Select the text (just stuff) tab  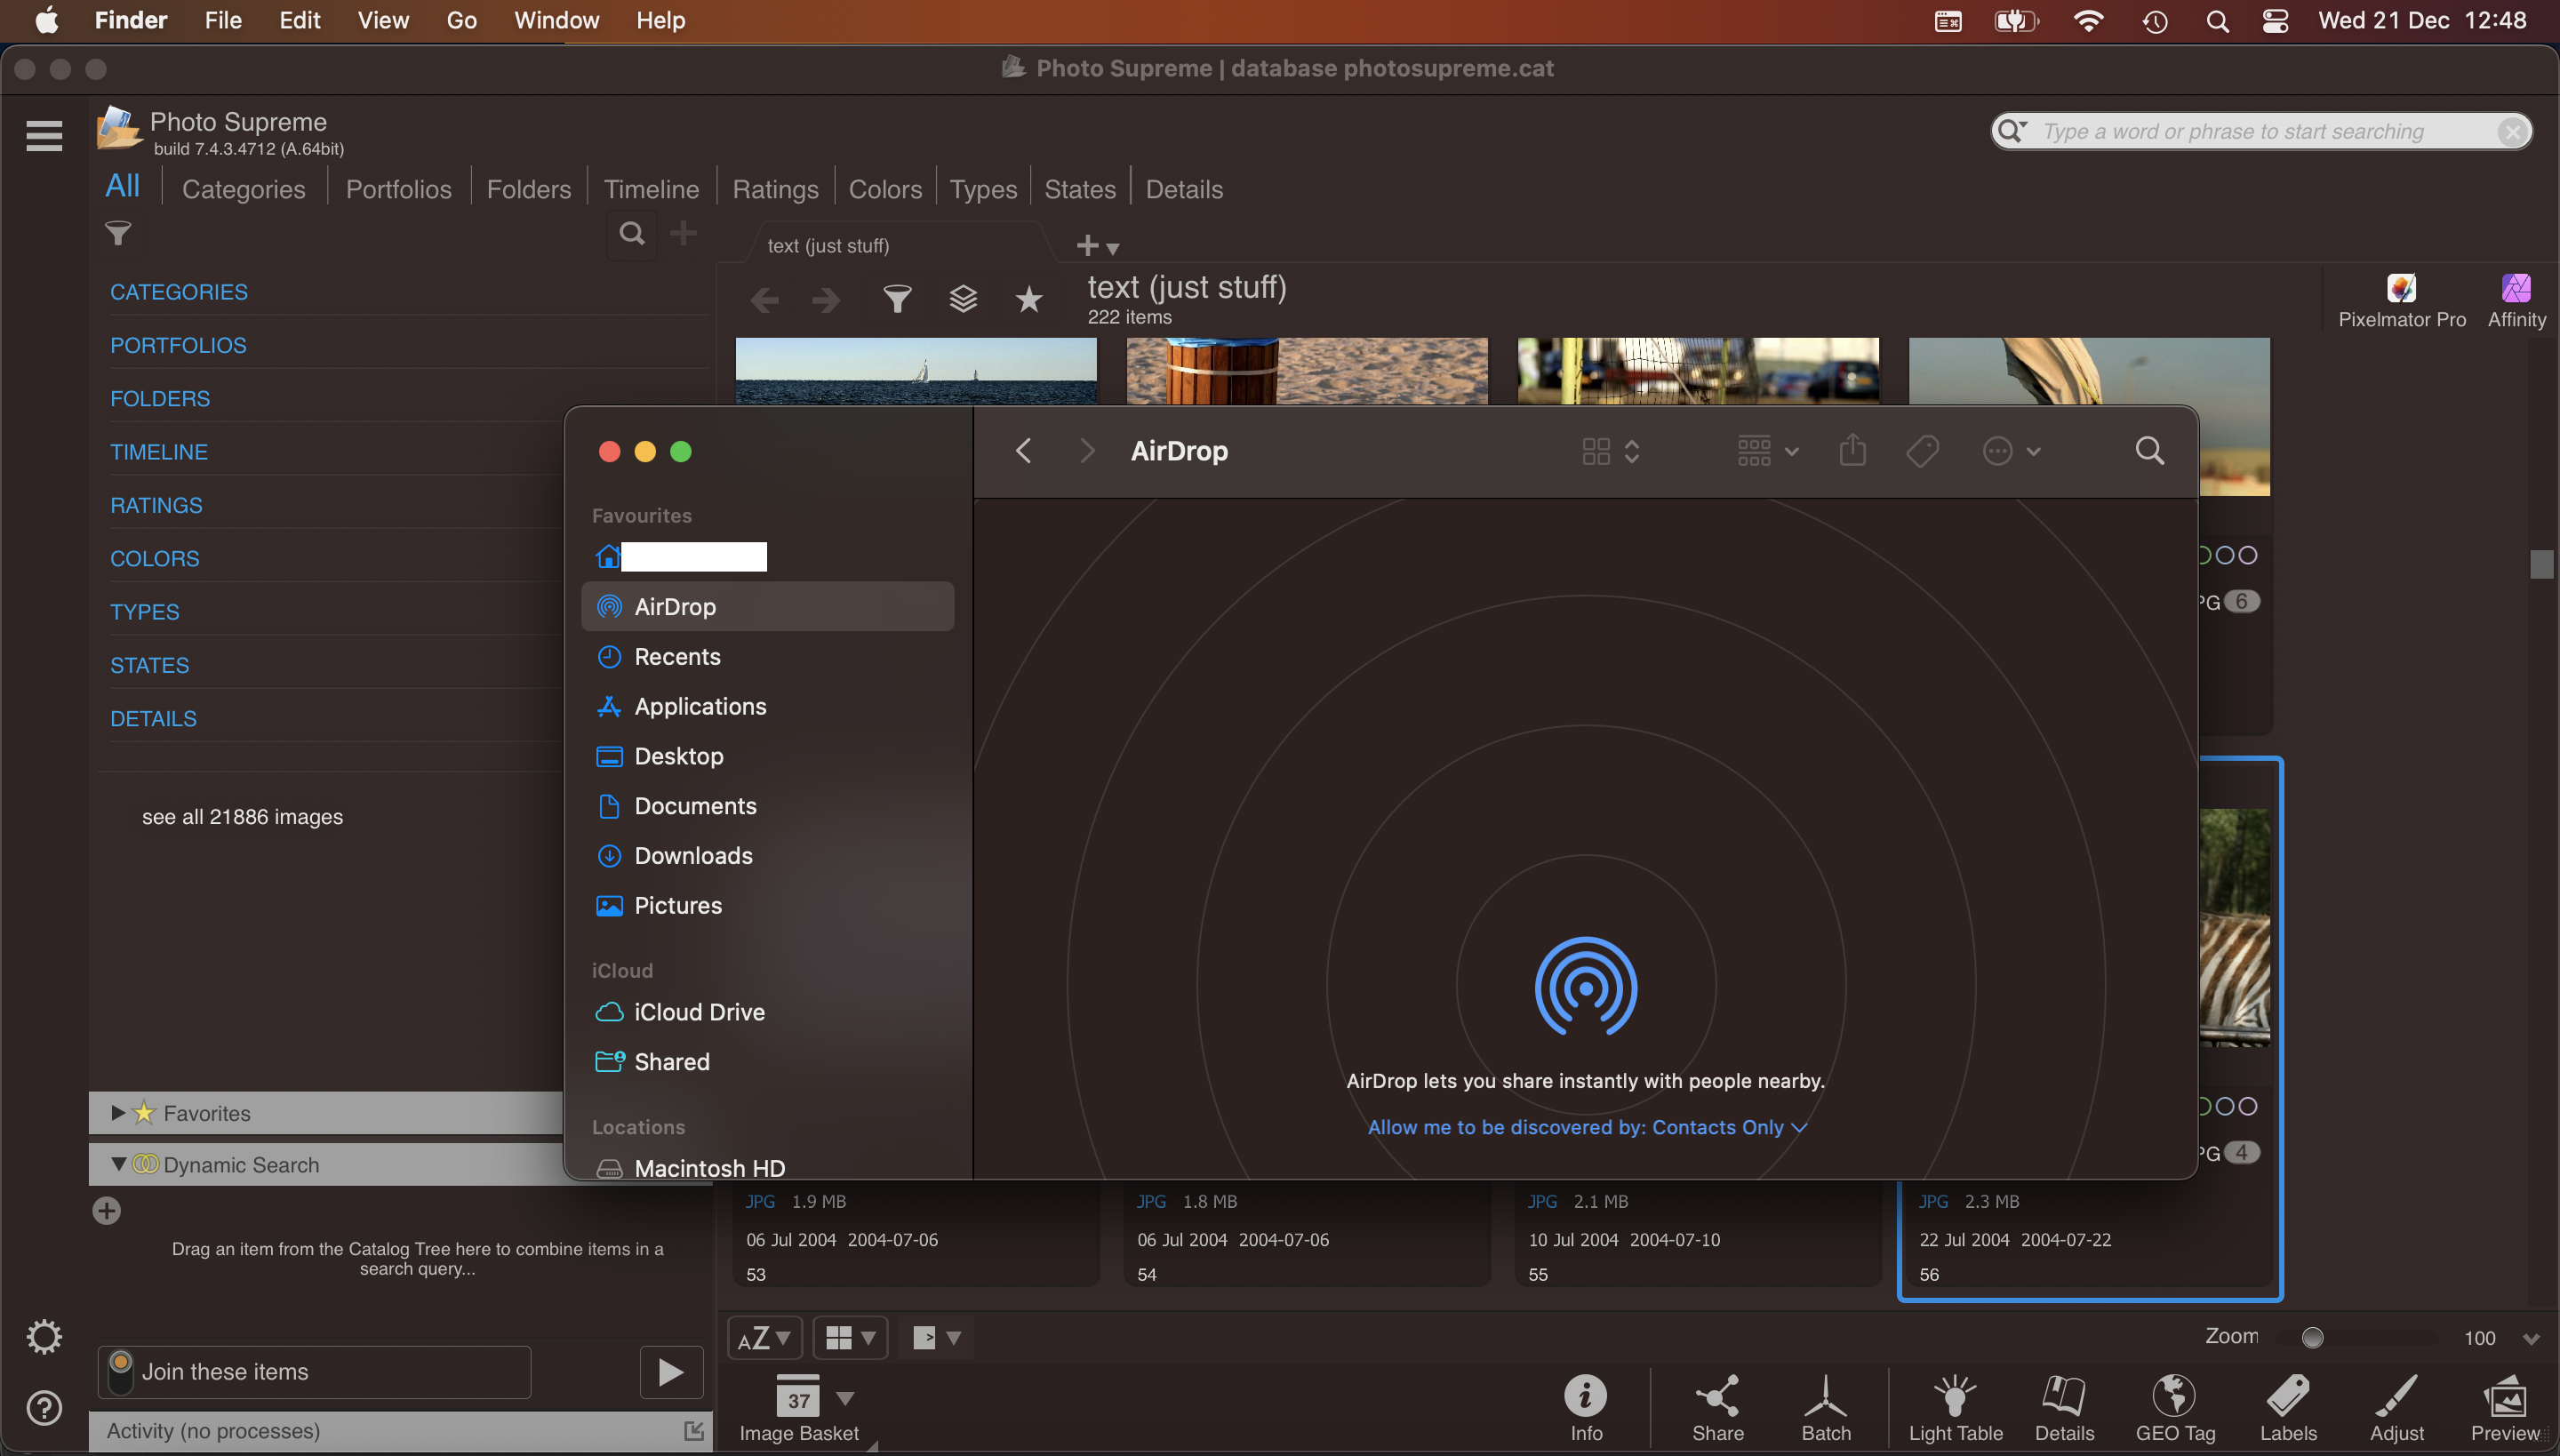(828, 245)
